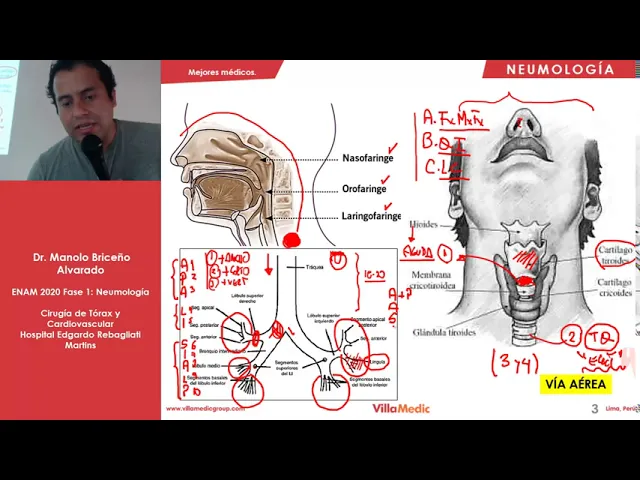Click the 'Seg. posterior' label

(204, 325)
